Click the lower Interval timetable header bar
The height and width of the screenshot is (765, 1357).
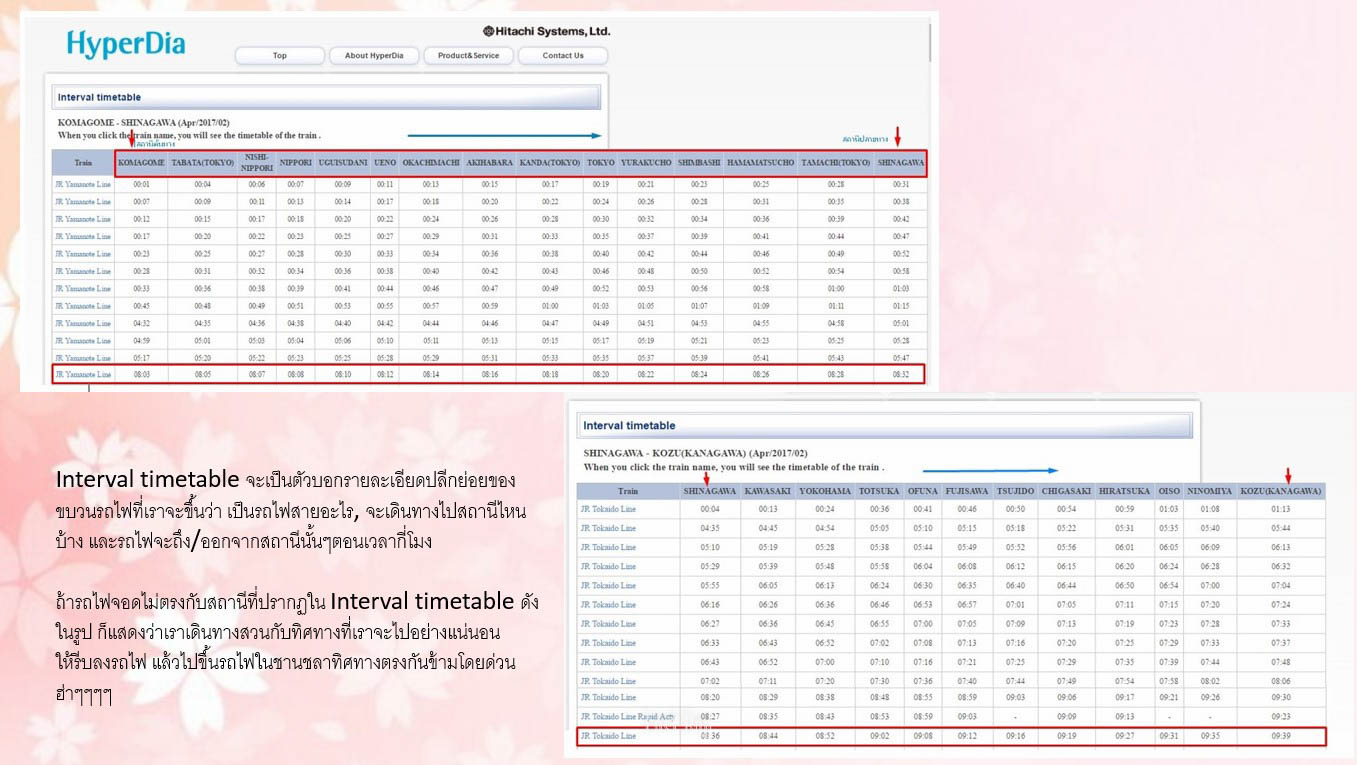click(x=884, y=425)
